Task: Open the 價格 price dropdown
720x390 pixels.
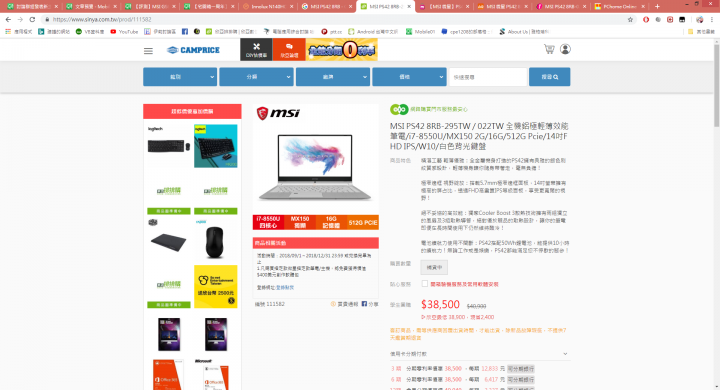Action: 409,77
